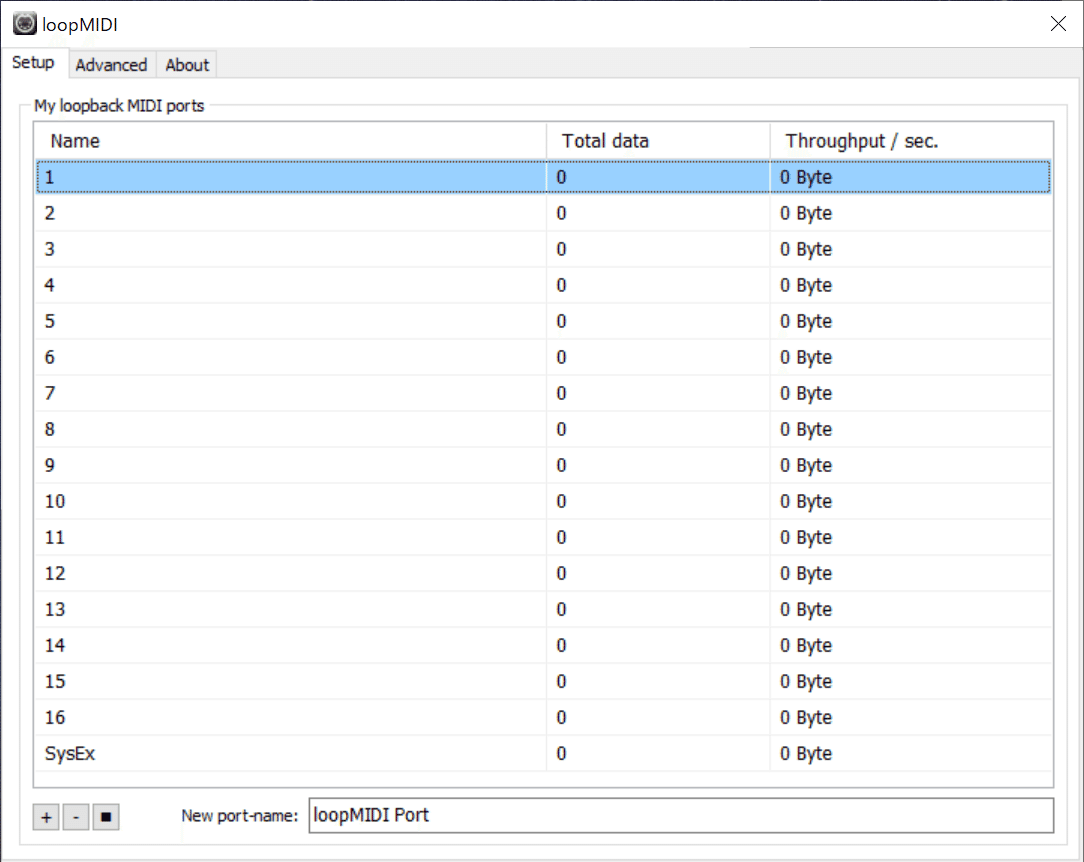1084x862 pixels.
Task: Mute port using the square stop button
Action: tap(106, 817)
